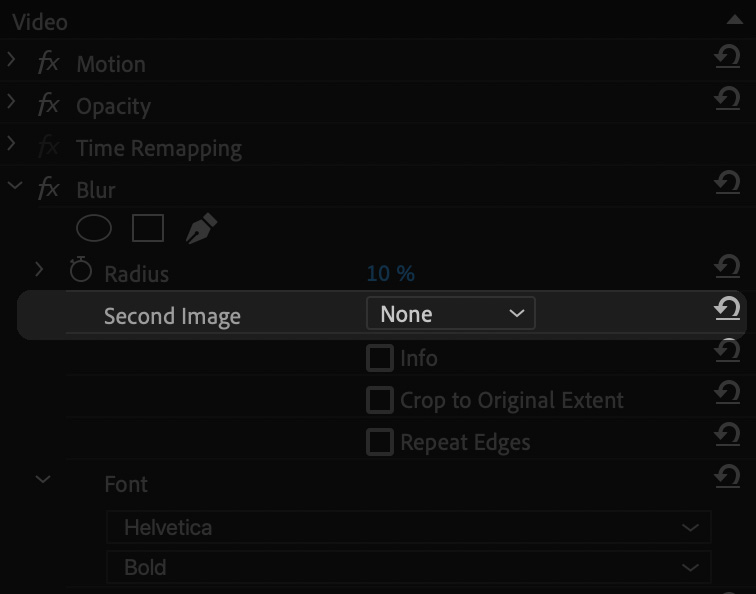Reset the Opacity effect

click(x=727, y=98)
